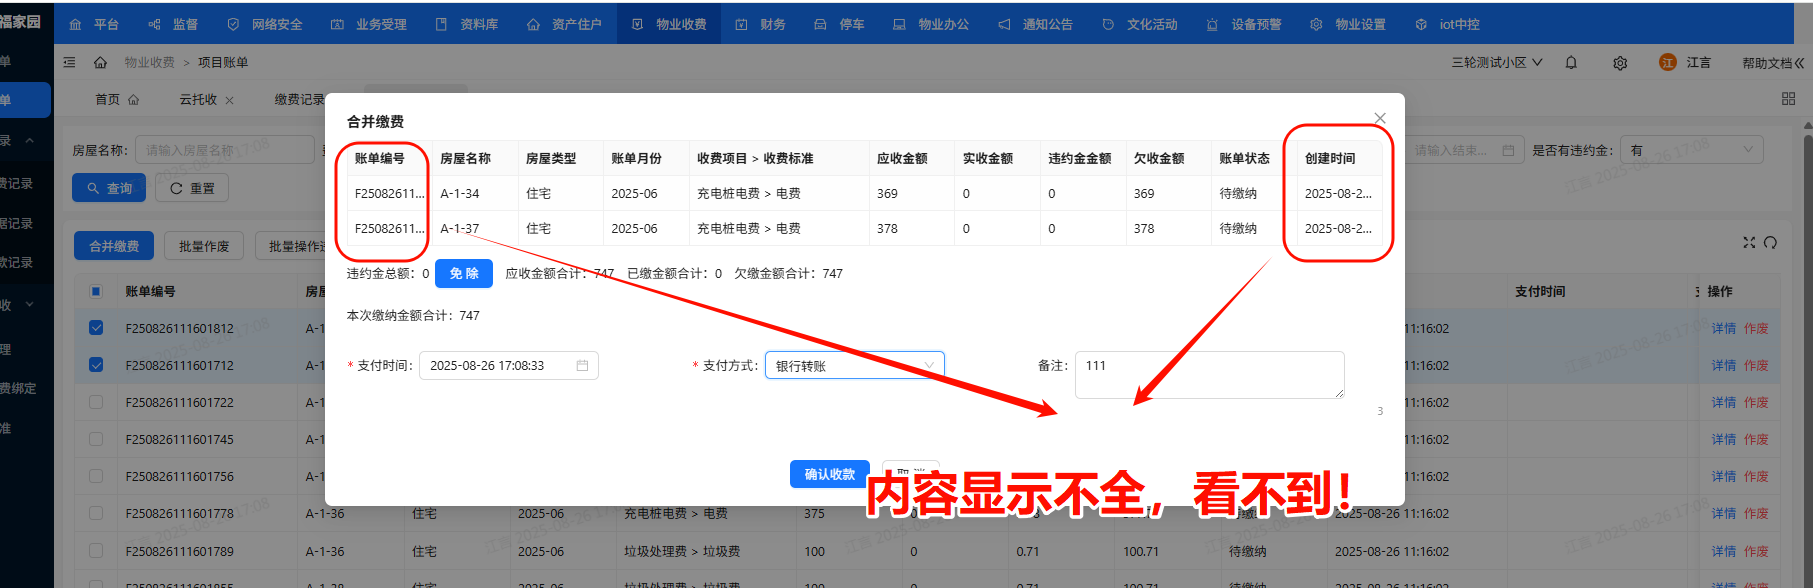The height and width of the screenshot is (588, 1813).
Task: Click the home icon in breadcrumb
Action: click(x=100, y=62)
